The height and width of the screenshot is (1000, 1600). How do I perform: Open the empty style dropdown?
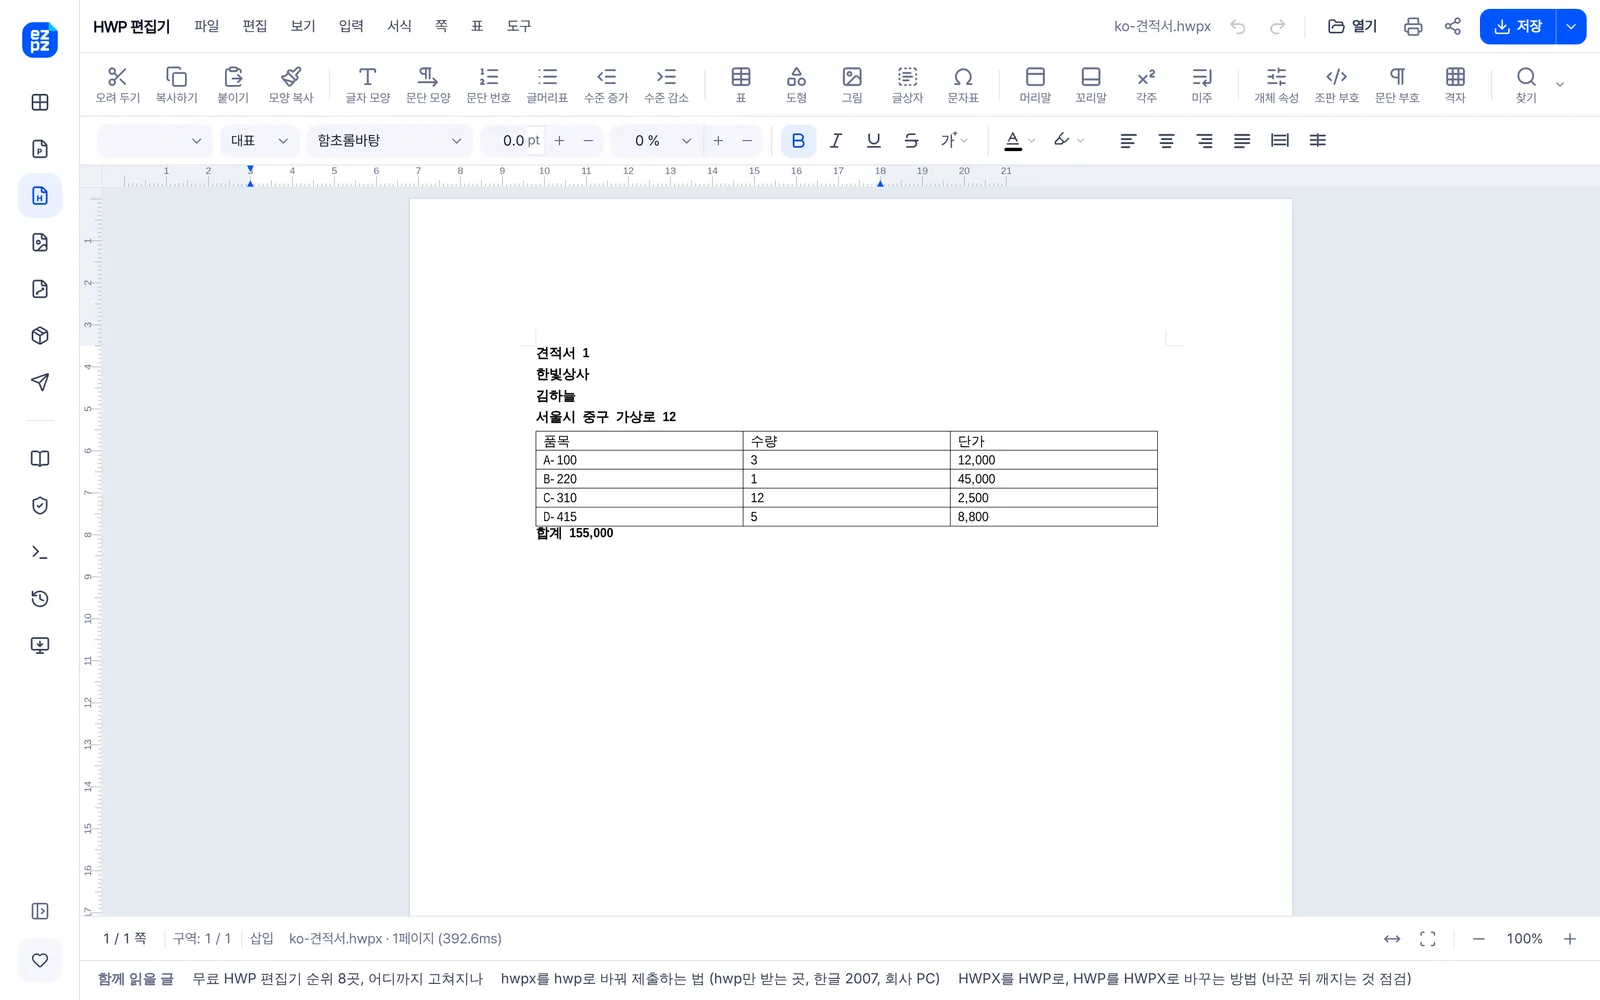(x=154, y=141)
